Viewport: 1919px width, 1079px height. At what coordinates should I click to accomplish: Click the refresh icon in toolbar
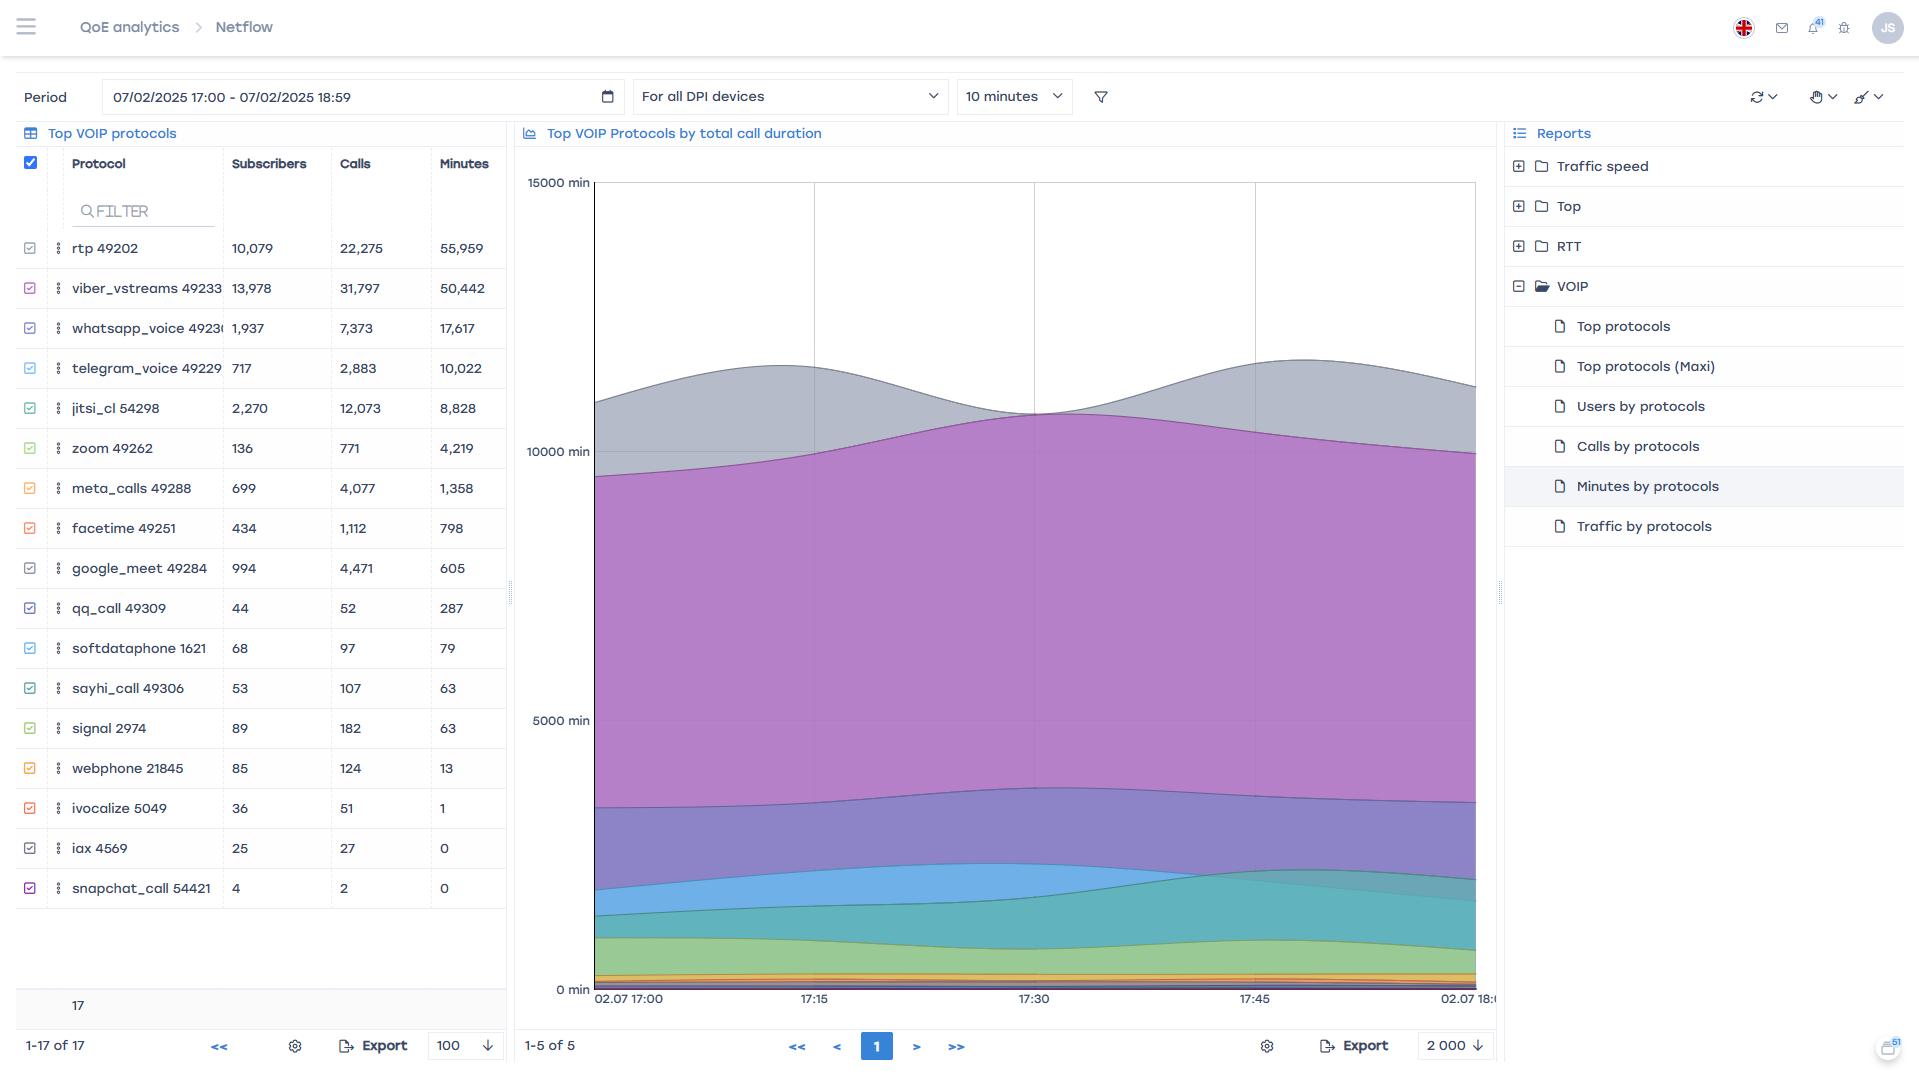coord(1757,97)
